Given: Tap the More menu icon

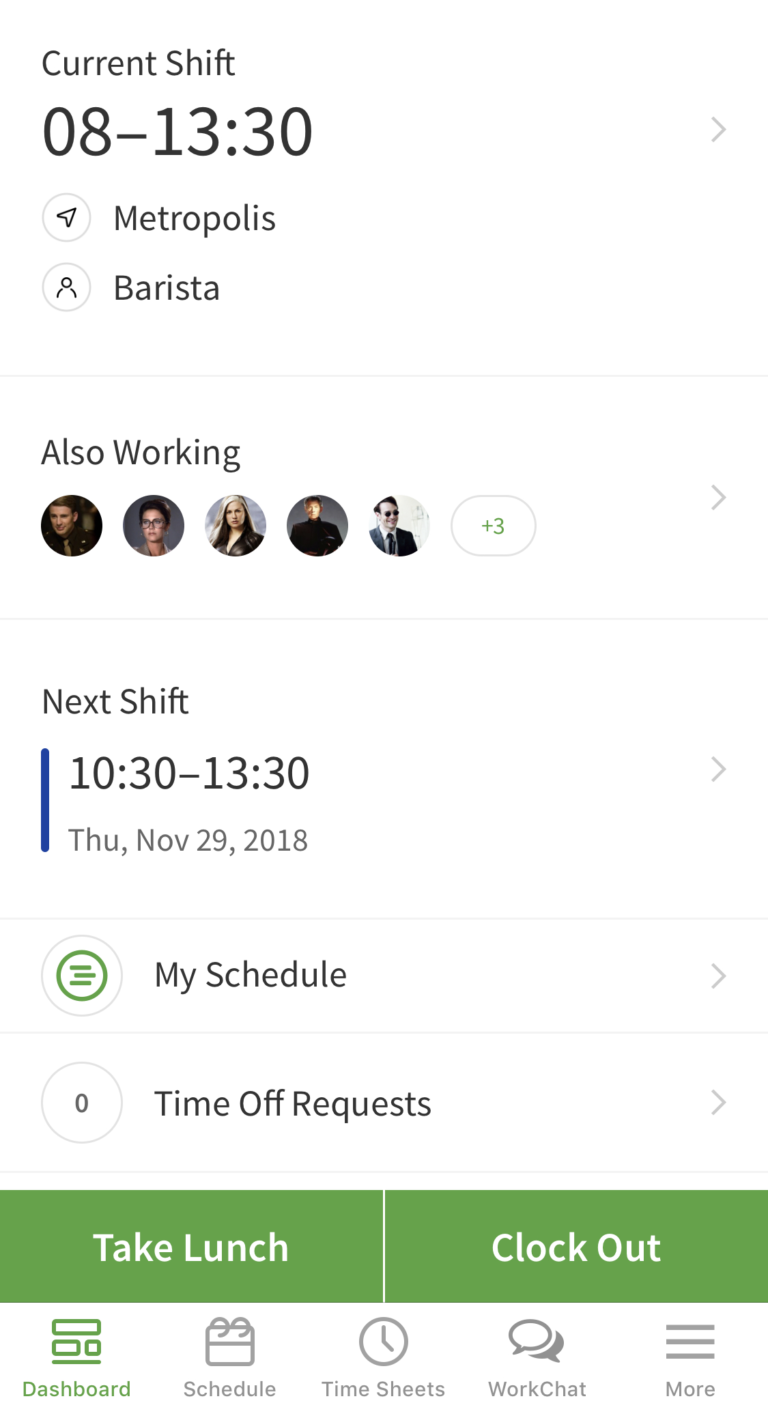Looking at the screenshot, I should point(690,1340).
